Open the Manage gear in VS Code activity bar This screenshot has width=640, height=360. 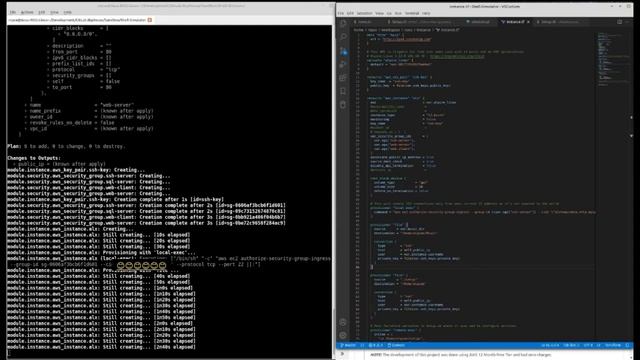[x=343, y=335]
